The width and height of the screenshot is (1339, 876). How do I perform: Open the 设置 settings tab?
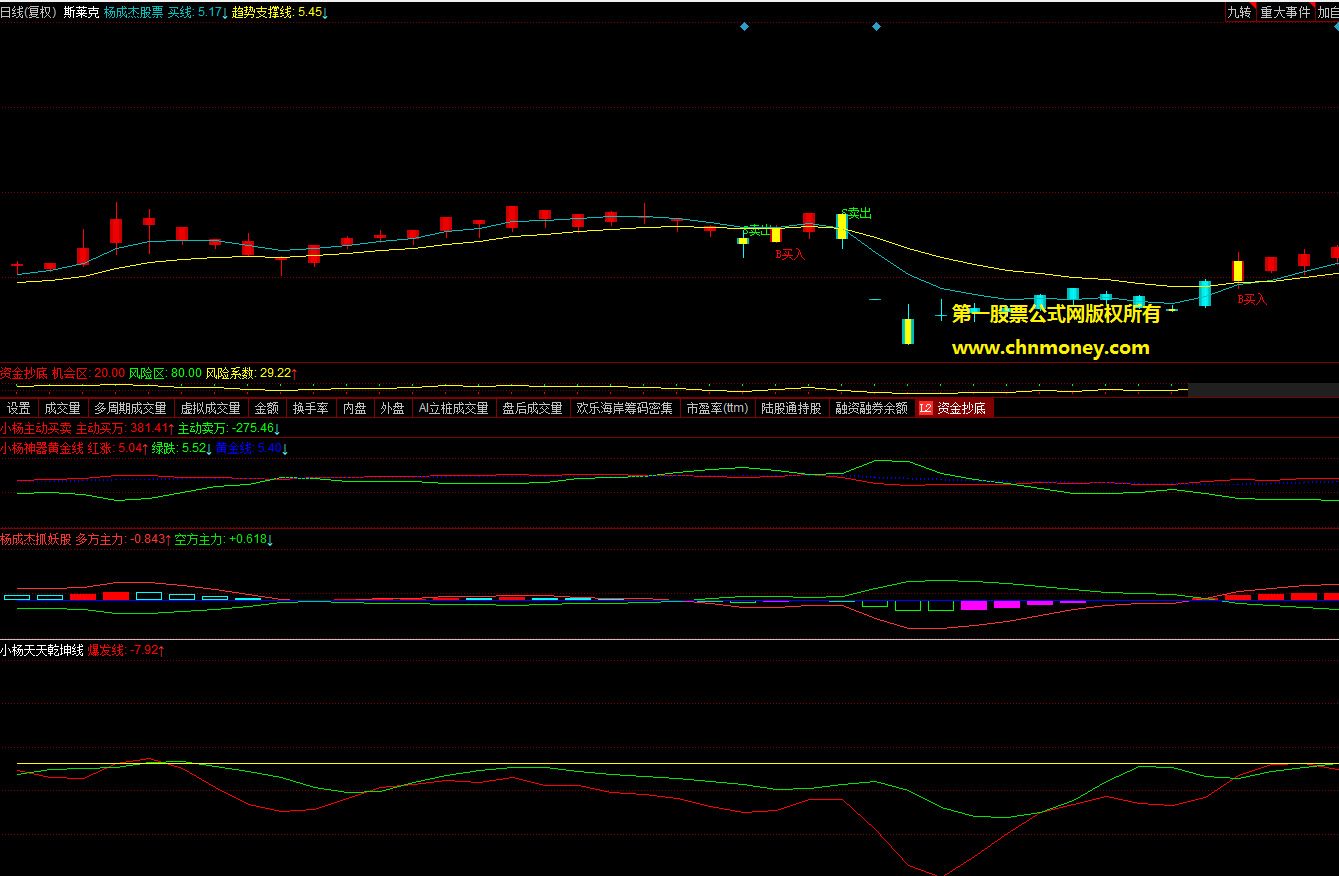click(x=18, y=408)
